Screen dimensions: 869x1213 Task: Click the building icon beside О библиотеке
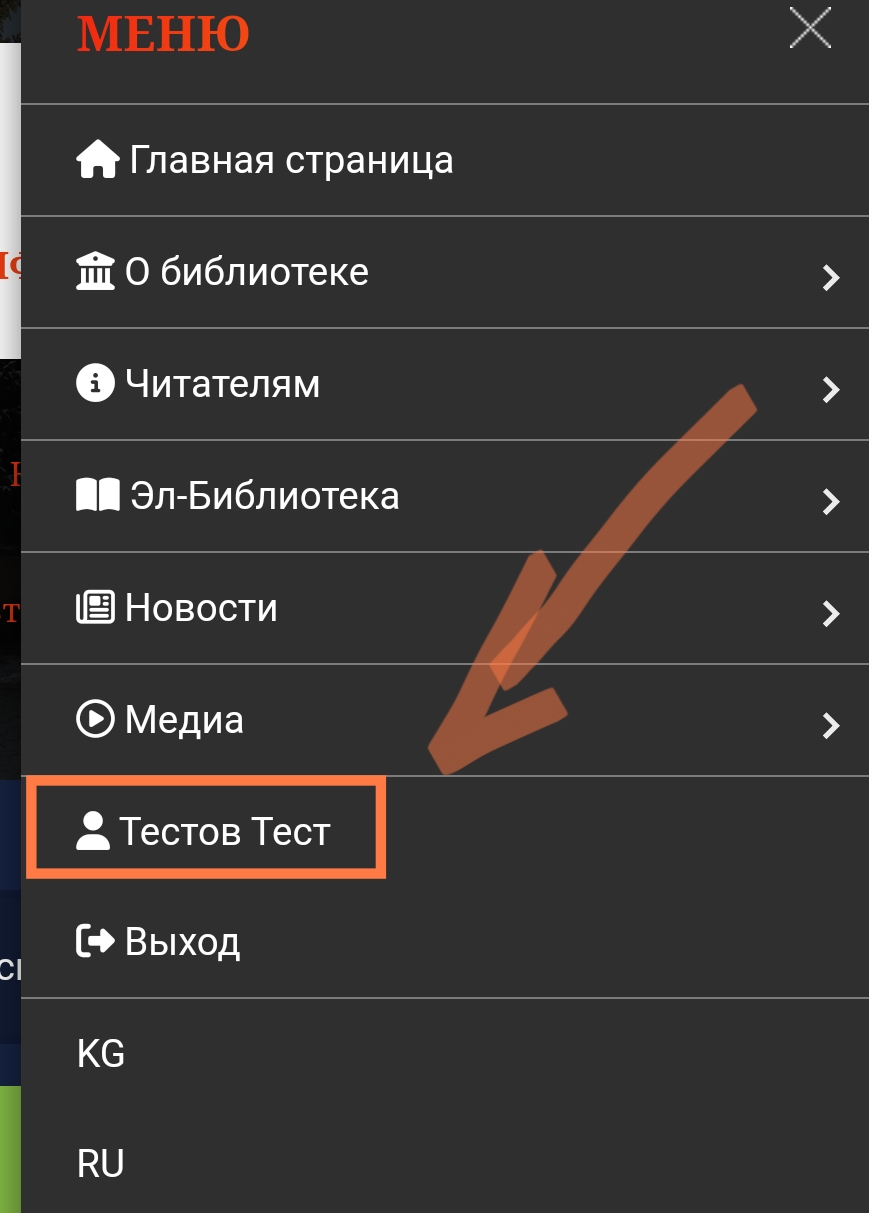tap(96, 272)
